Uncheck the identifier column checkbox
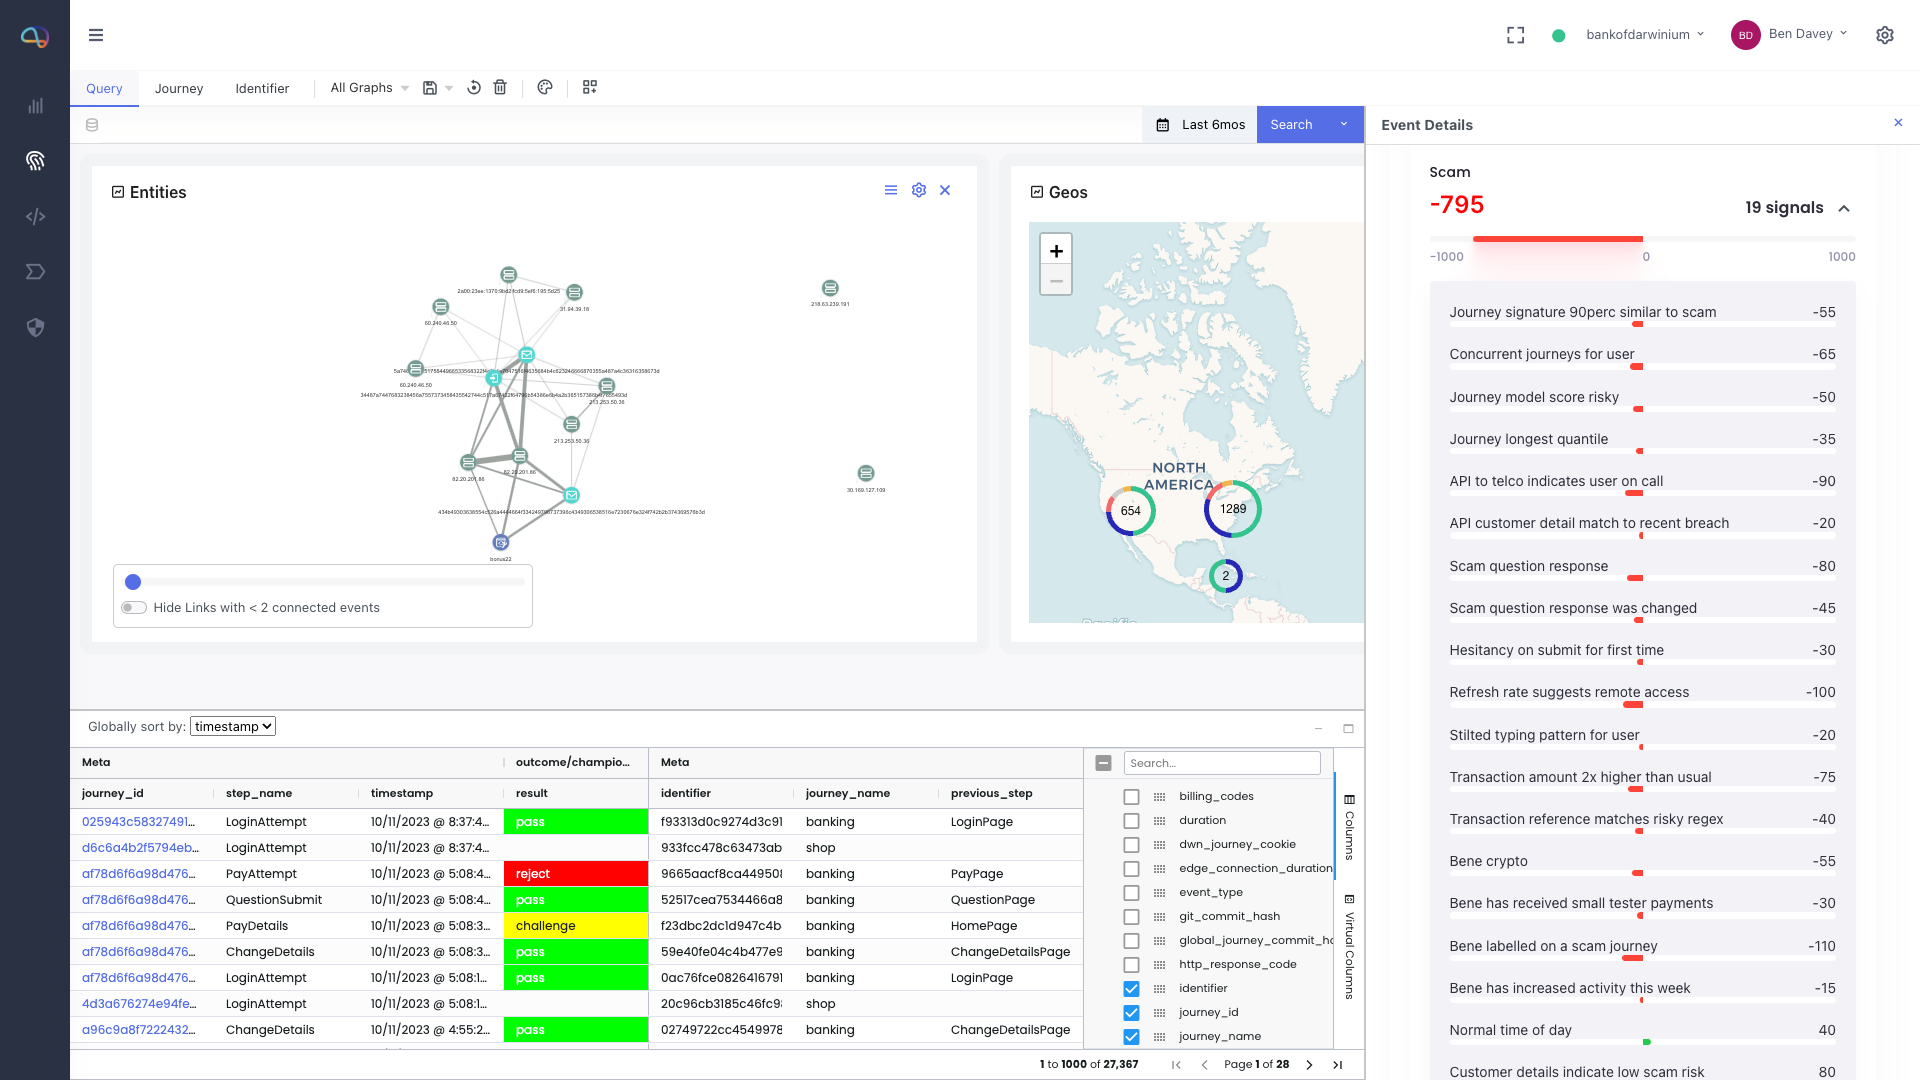1920x1080 pixels. (1131, 989)
